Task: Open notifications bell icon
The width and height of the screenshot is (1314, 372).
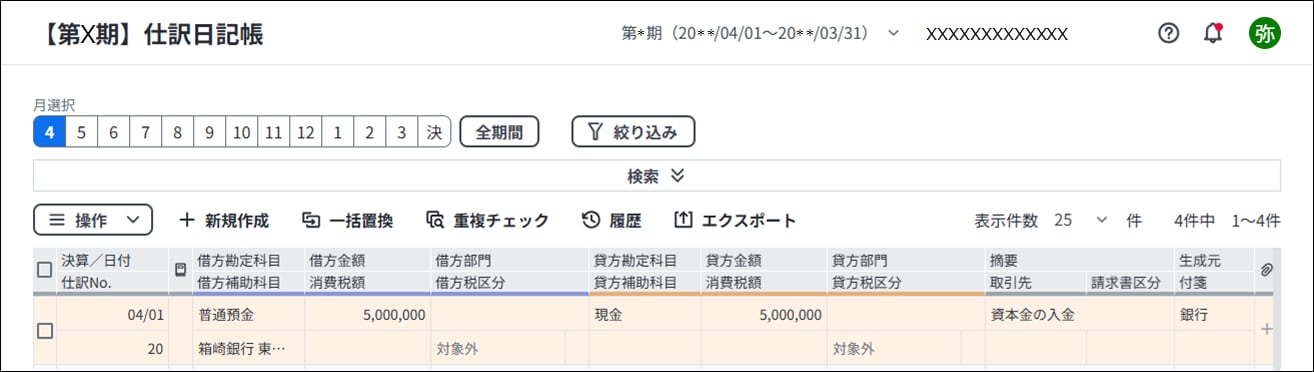Action: click(x=1213, y=33)
